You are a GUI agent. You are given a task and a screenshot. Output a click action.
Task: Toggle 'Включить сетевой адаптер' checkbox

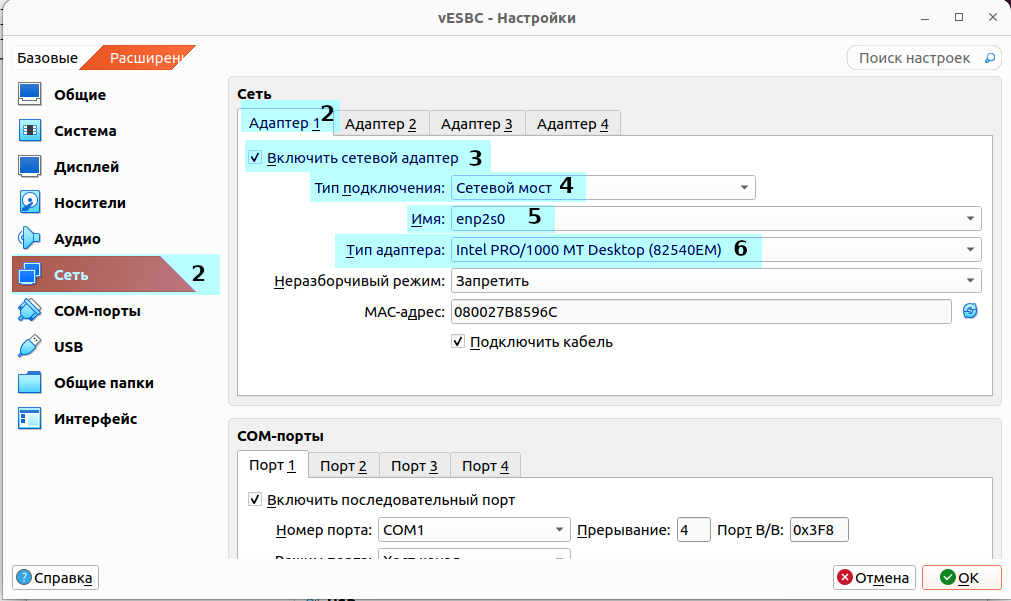(x=255, y=158)
